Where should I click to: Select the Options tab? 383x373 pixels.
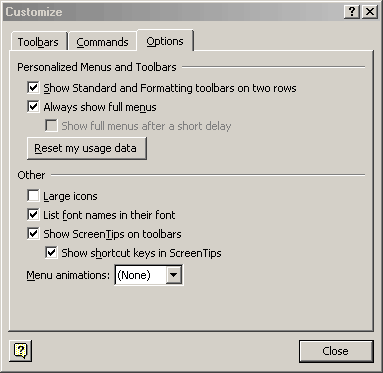click(x=165, y=41)
